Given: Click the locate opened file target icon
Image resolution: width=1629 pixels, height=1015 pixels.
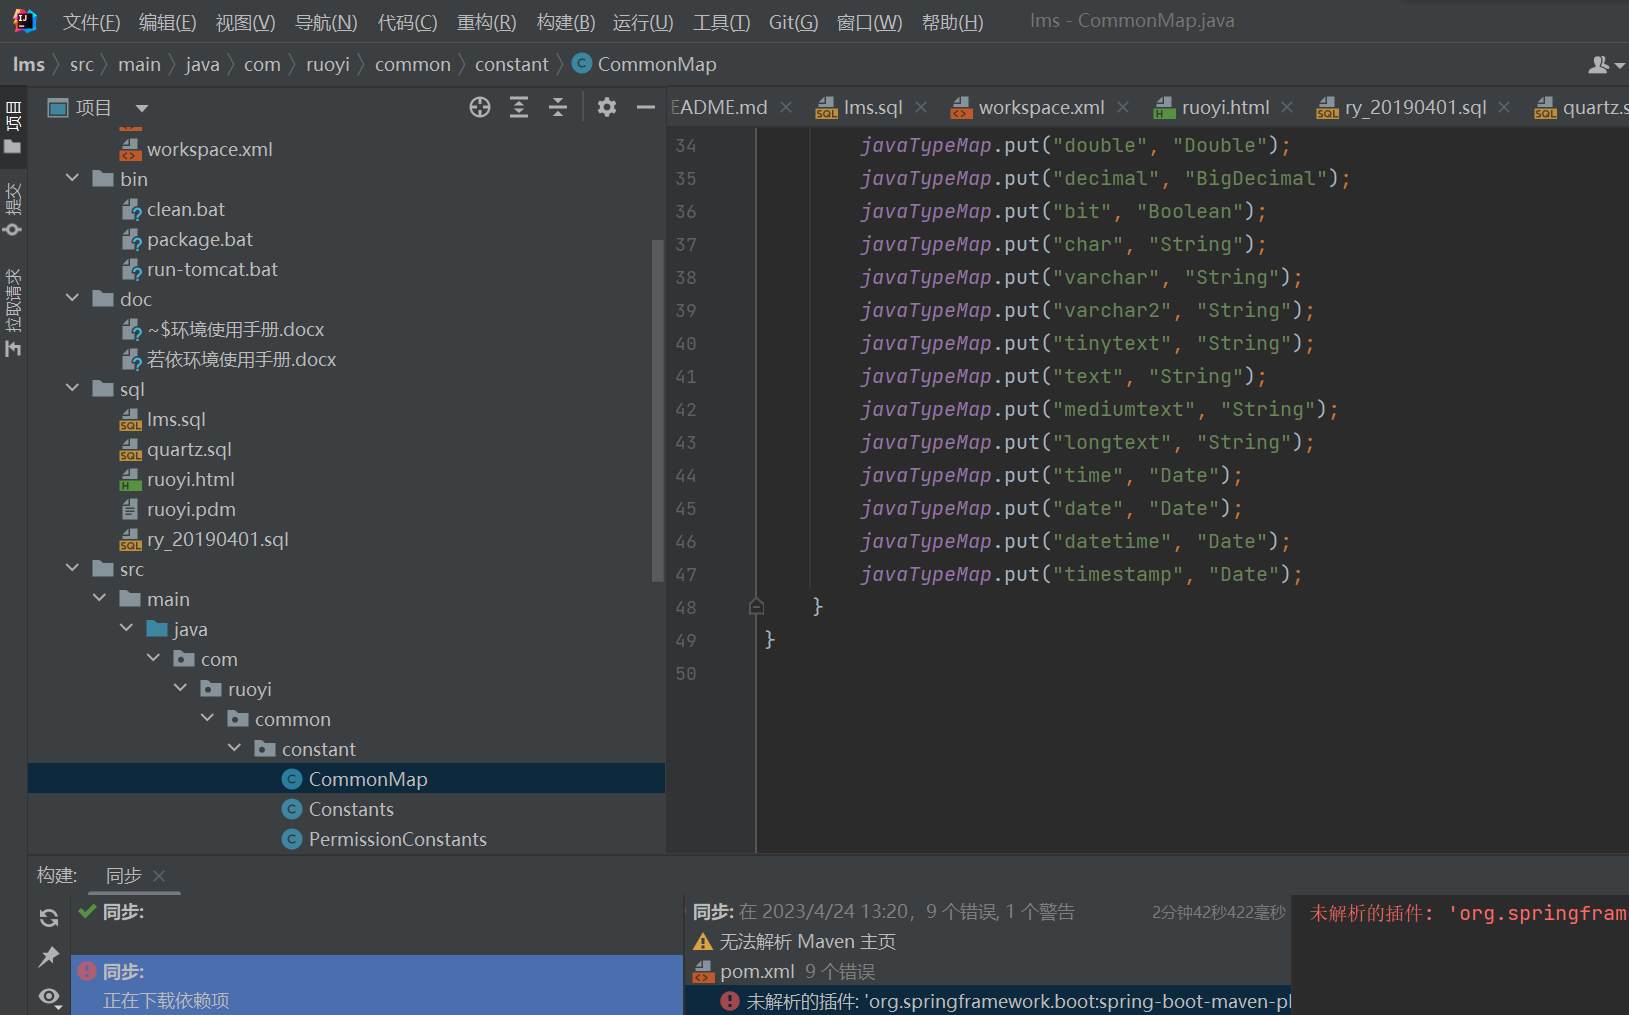Looking at the screenshot, I should click(x=480, y=108).
